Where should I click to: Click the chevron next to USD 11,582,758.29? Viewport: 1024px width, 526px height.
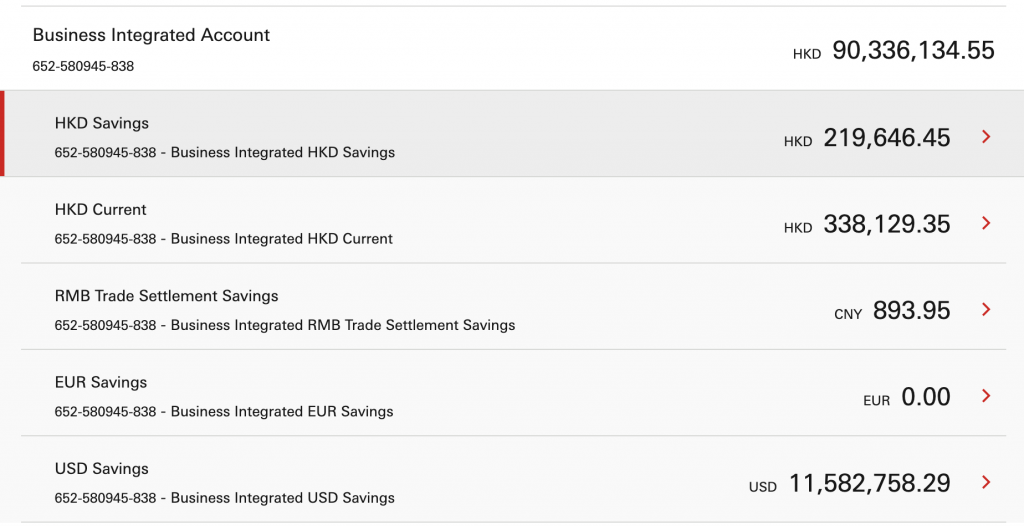point(986,482)
